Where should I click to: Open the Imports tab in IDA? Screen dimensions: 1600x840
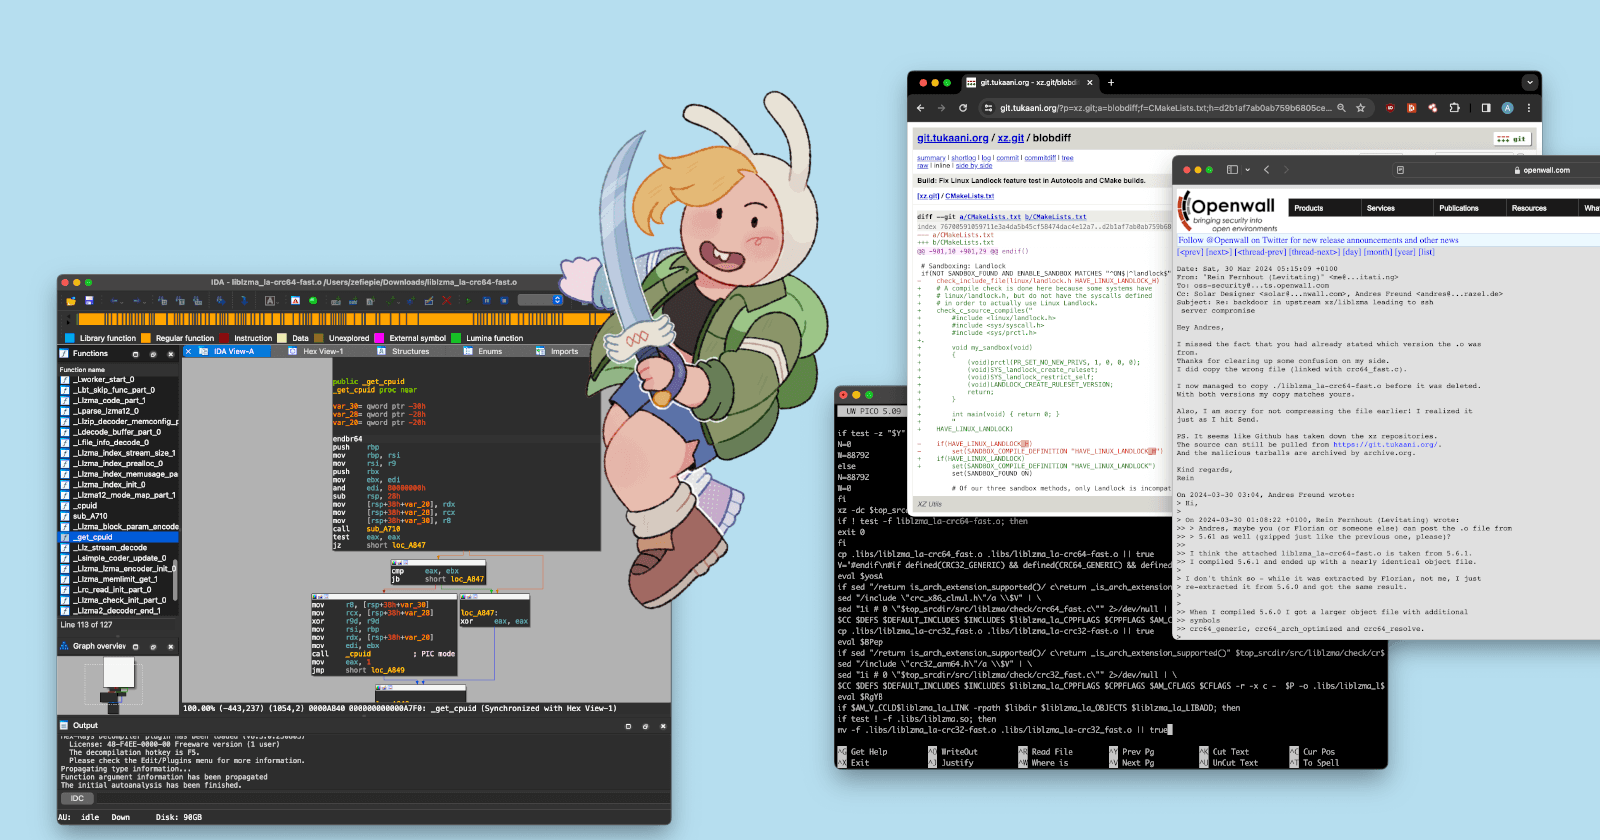(x=556, y=351)
